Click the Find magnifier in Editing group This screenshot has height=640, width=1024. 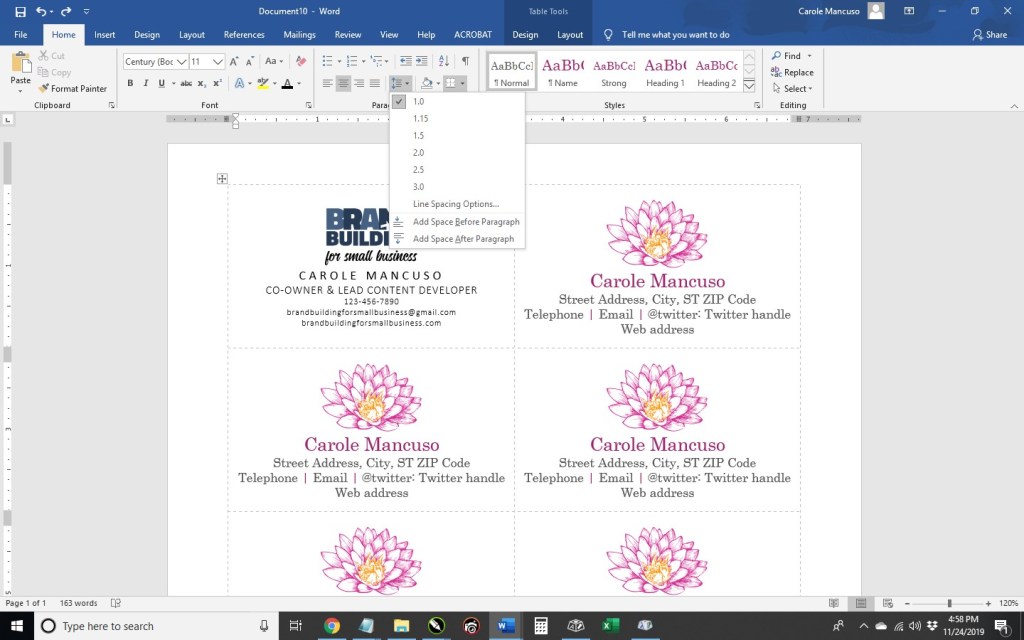click(x=776, y=56)
